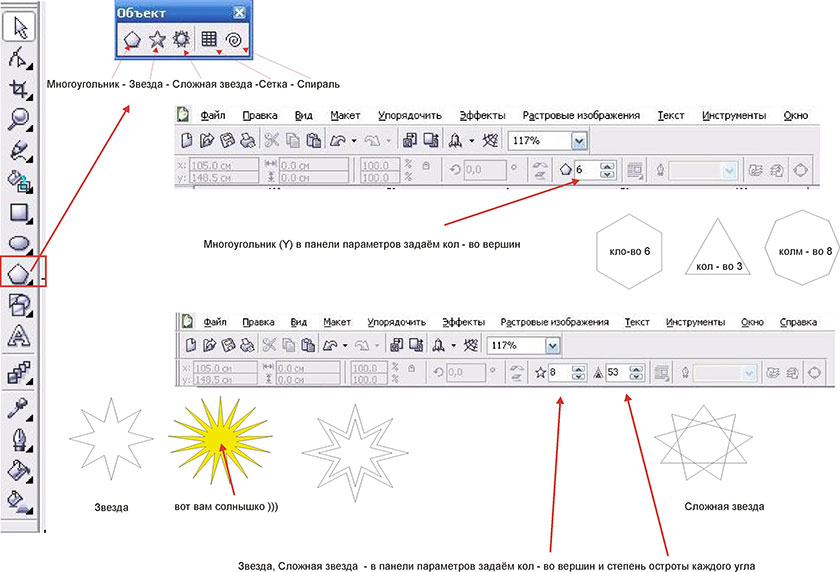
Task: Select the Complex star tool icon
Action: 182,40
